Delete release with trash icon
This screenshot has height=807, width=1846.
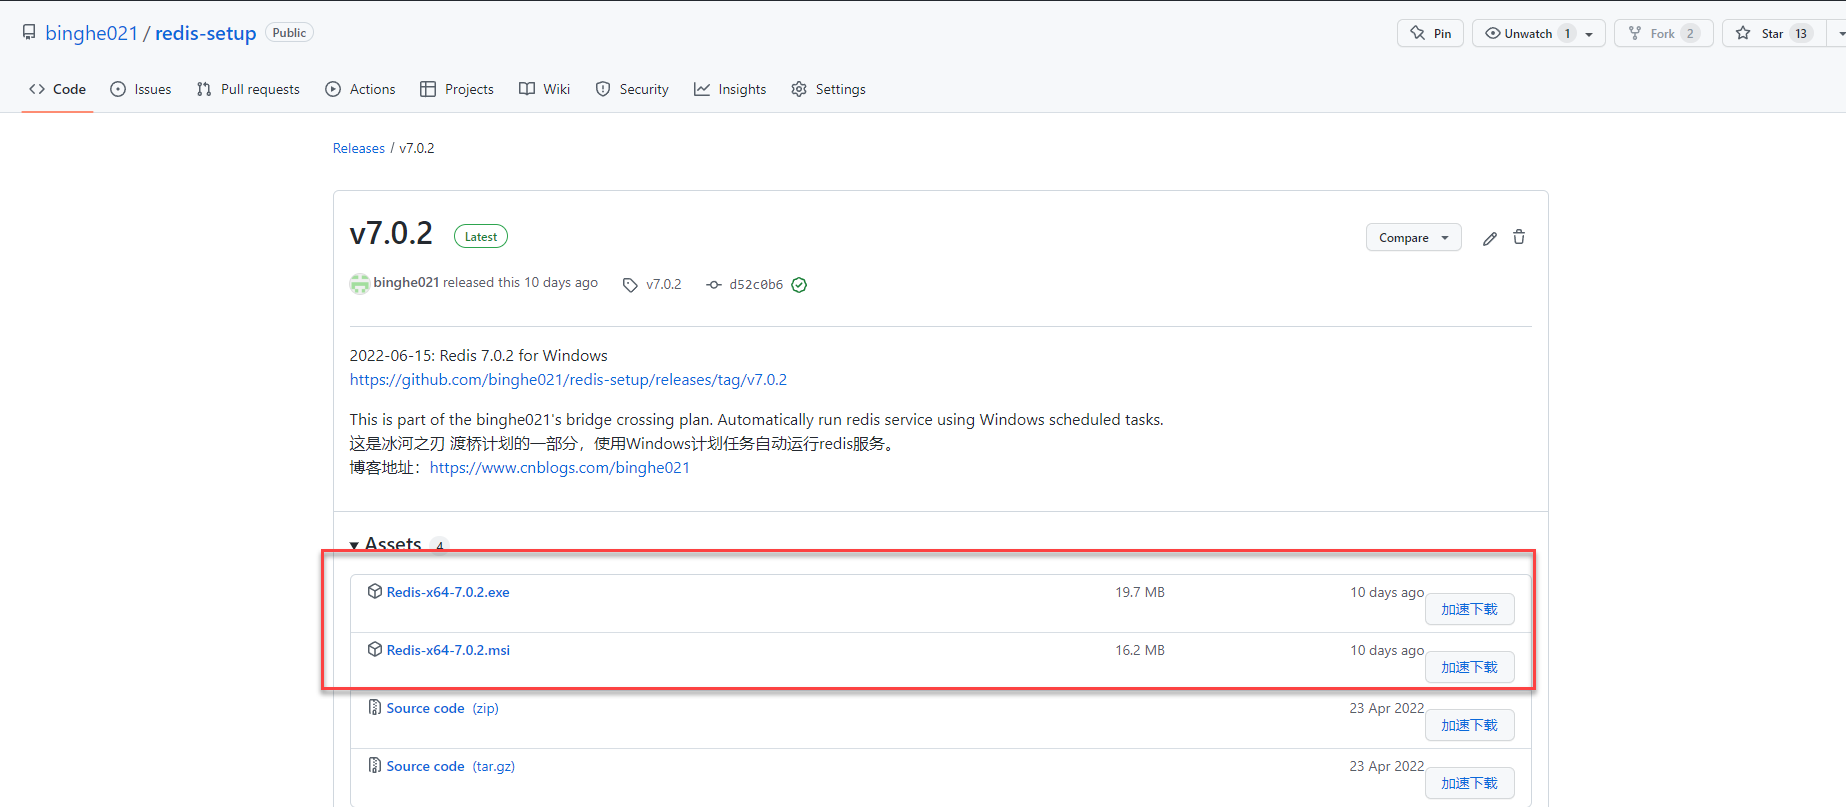(1519, 237)
